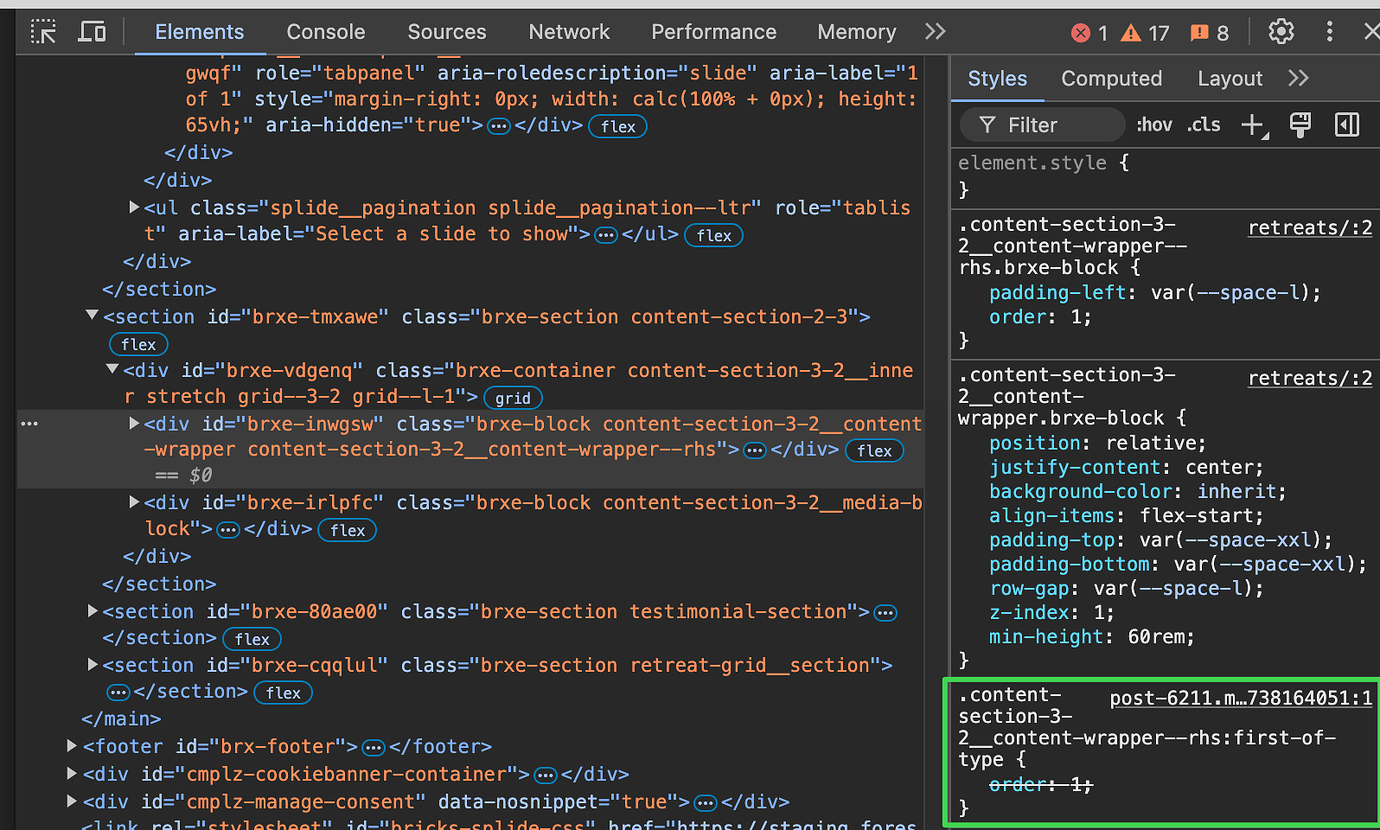This screenshot has width=1380, height=830.
Task: Toggle the device toolbar icon
Action: pos(91,31)
